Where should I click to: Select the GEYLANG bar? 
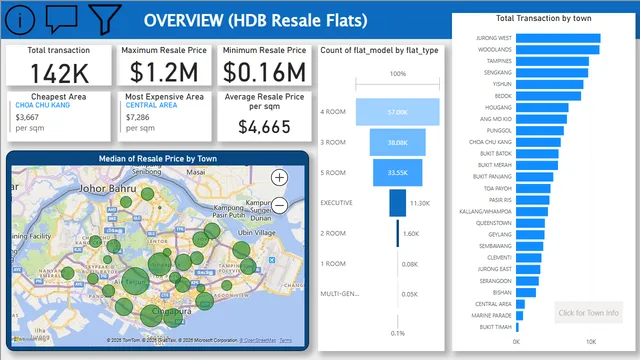click(x=530, y=235)
